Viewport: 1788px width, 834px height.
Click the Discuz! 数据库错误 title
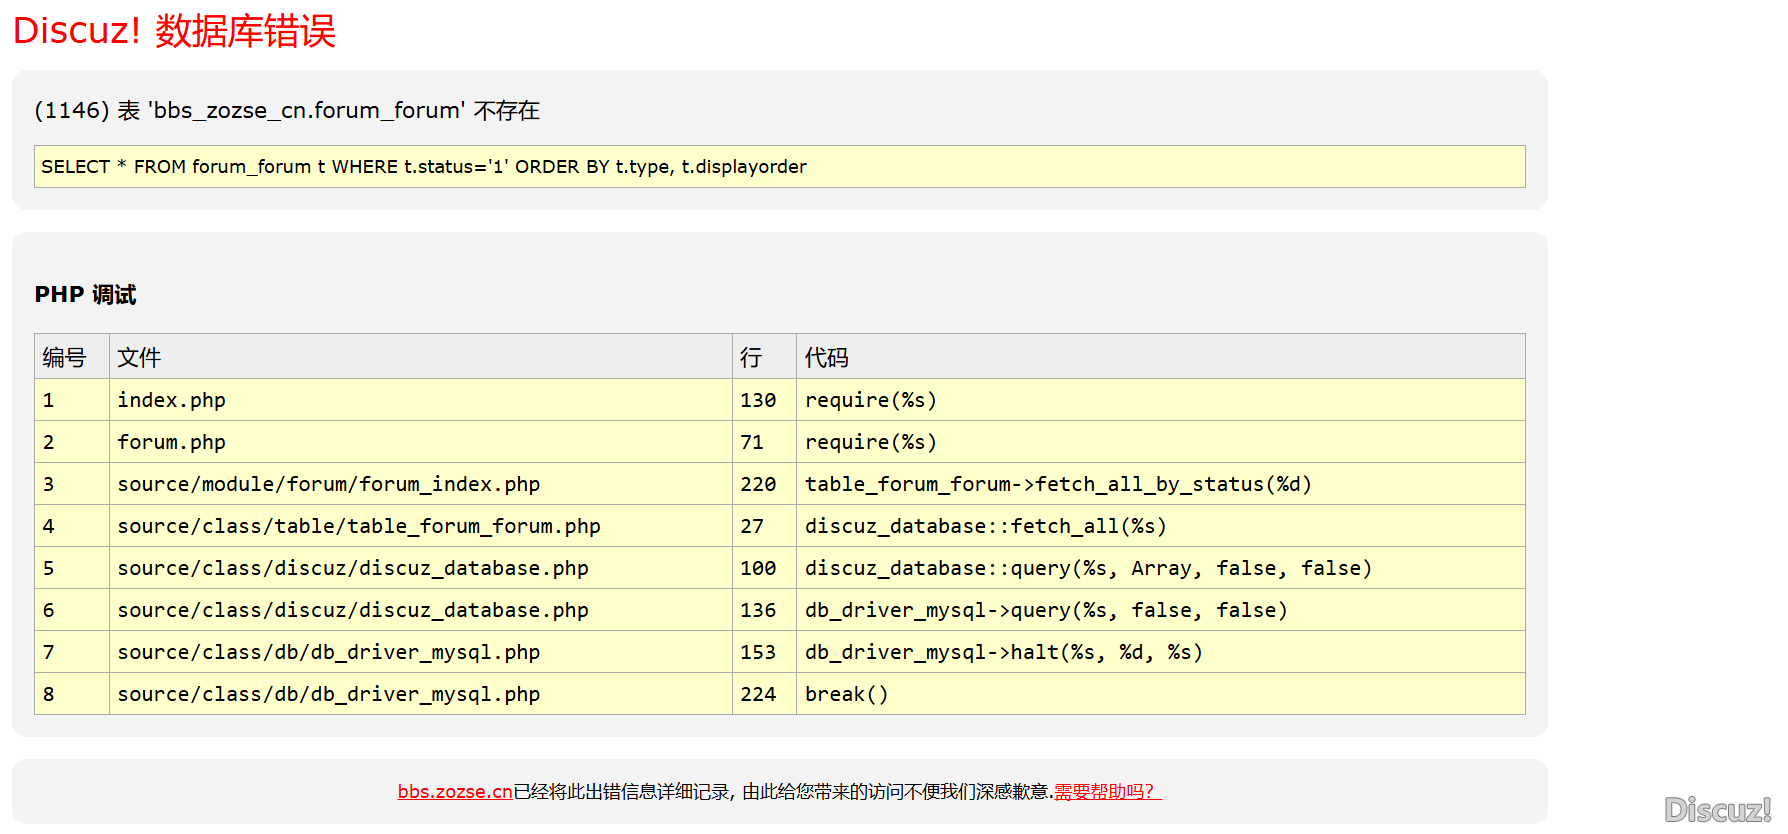[174, 31]
